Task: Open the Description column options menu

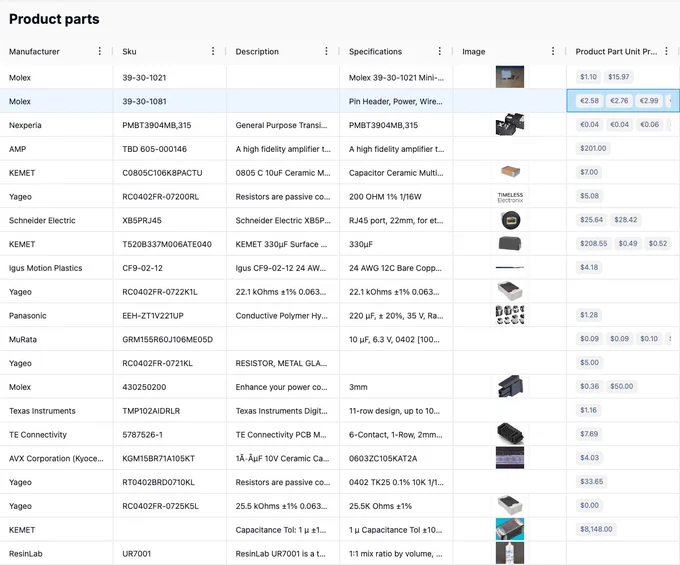Action: [x=326, y=51]
